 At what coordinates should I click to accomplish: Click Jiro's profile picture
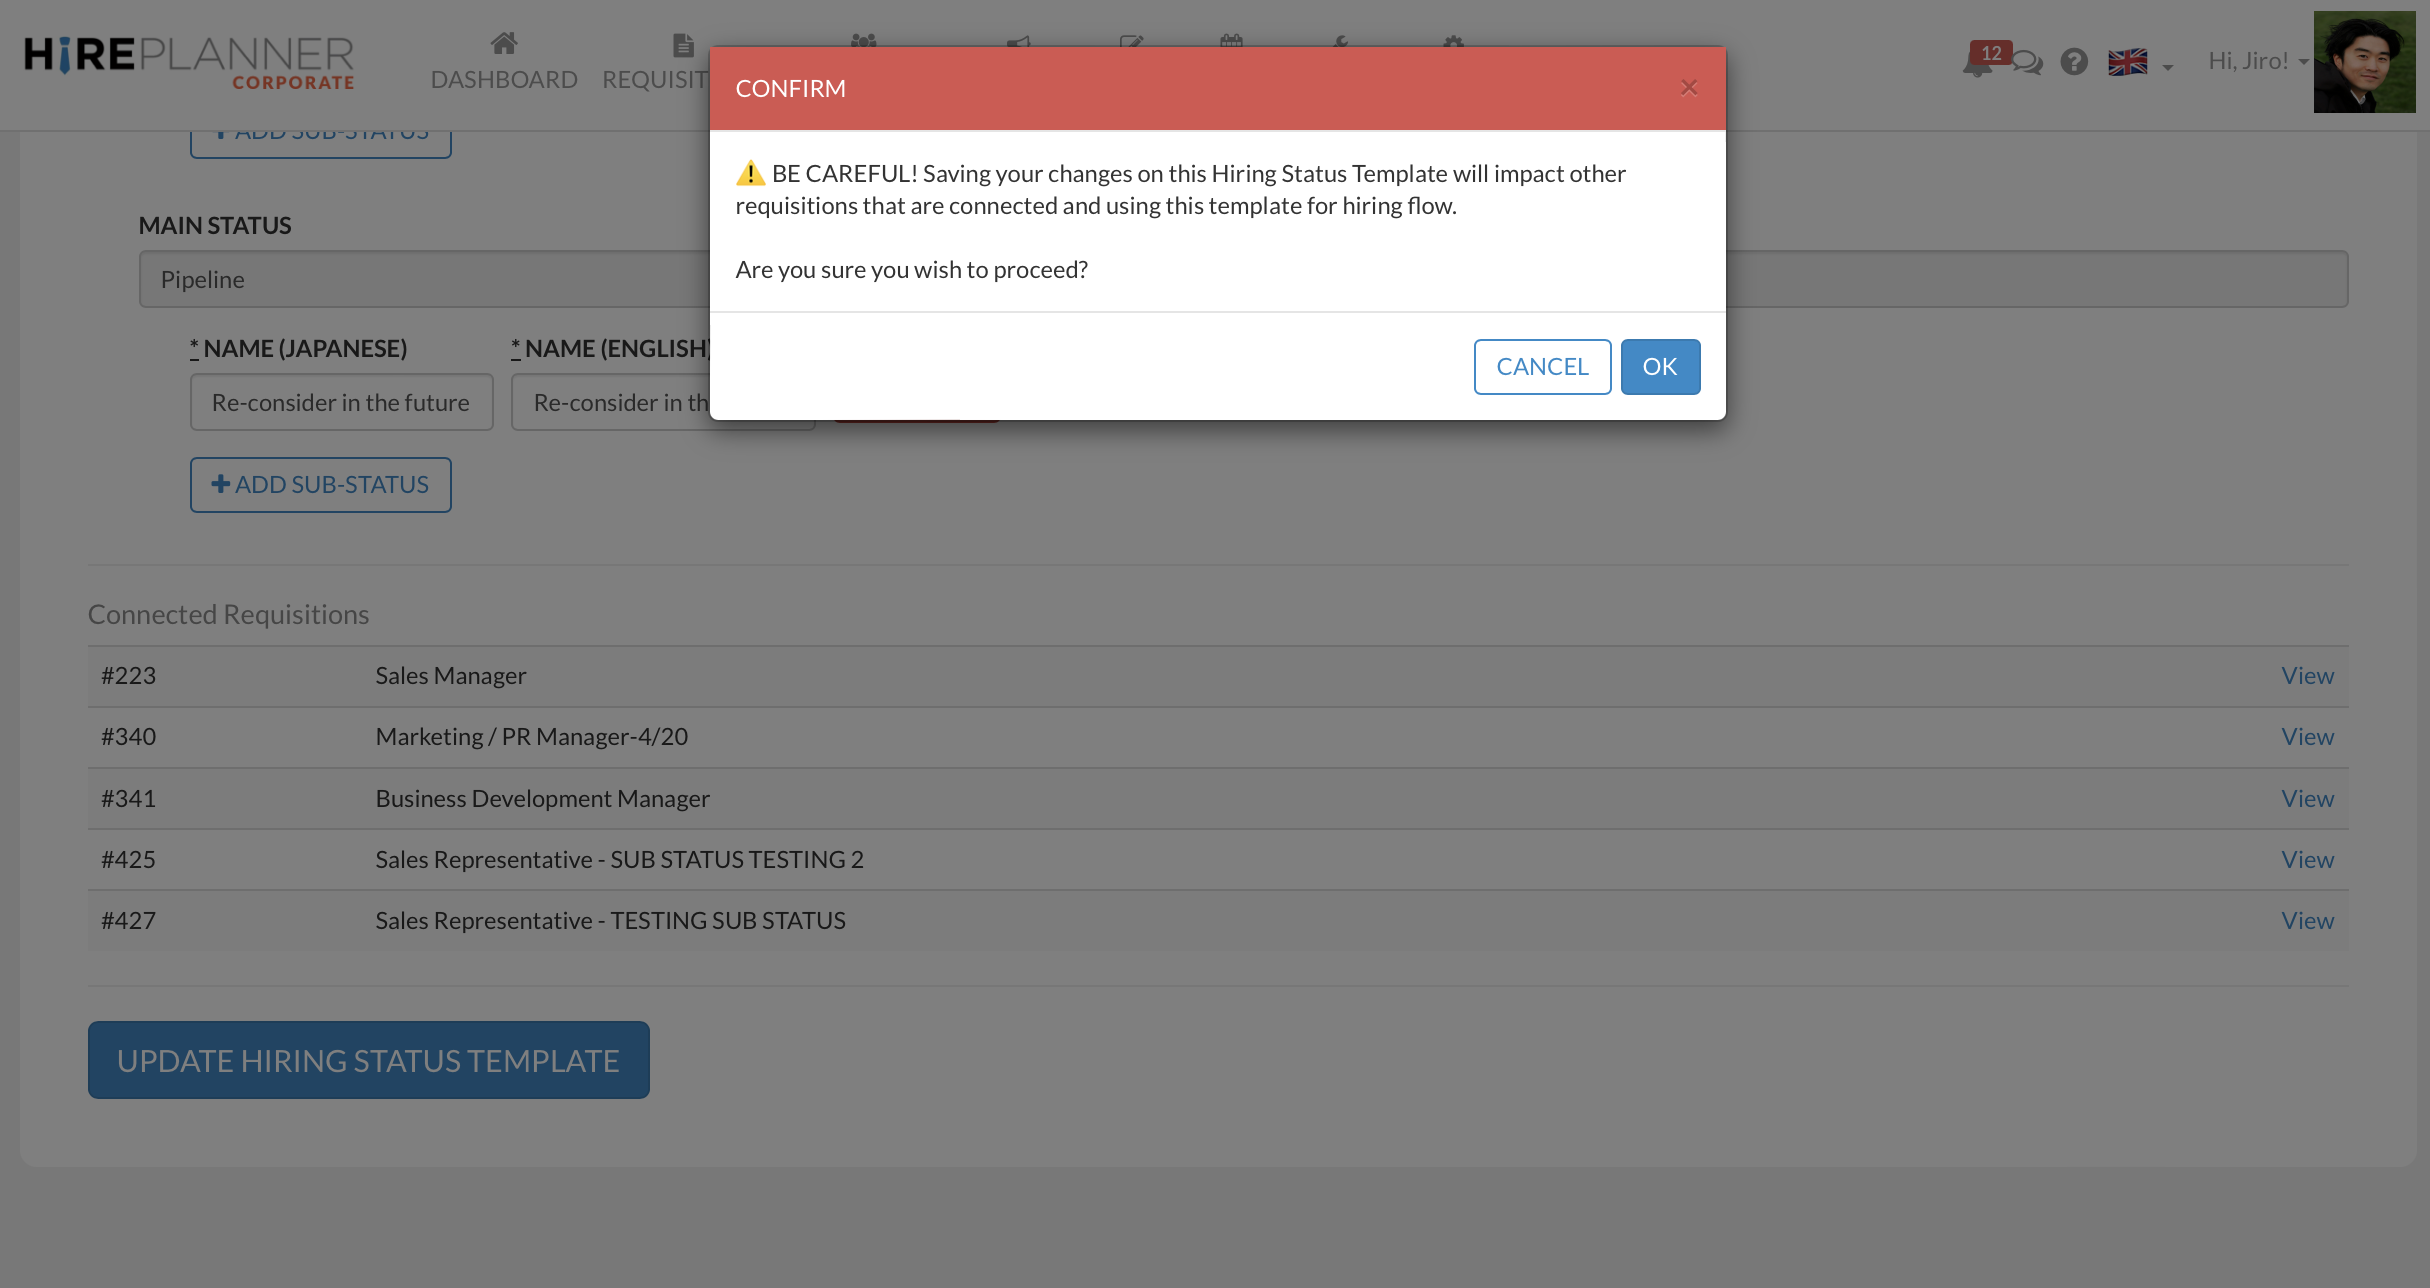tap(2363, 62)
